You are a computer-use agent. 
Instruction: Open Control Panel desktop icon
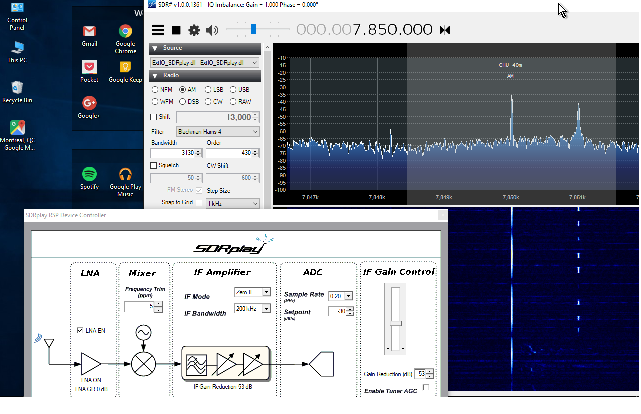click(x=17, y=16)
